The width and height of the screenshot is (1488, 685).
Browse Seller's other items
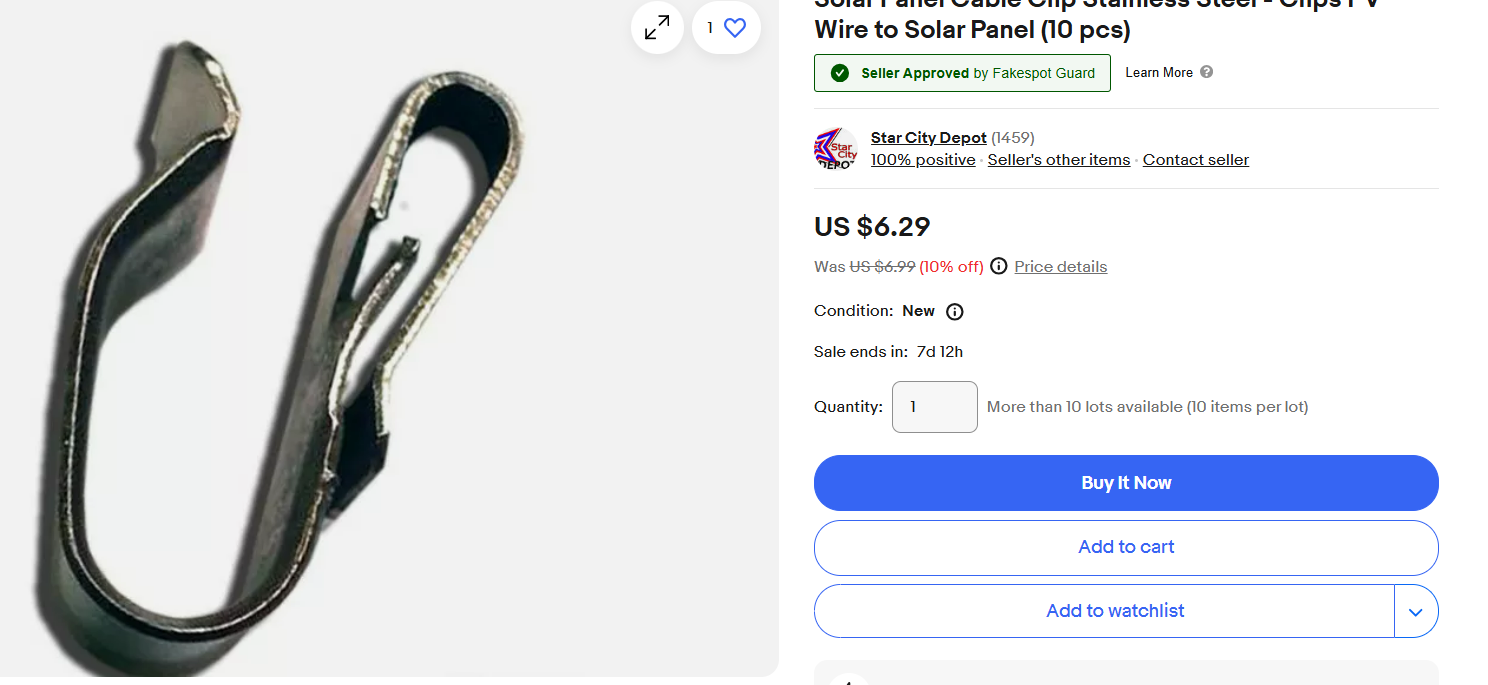click(1058, 160)
